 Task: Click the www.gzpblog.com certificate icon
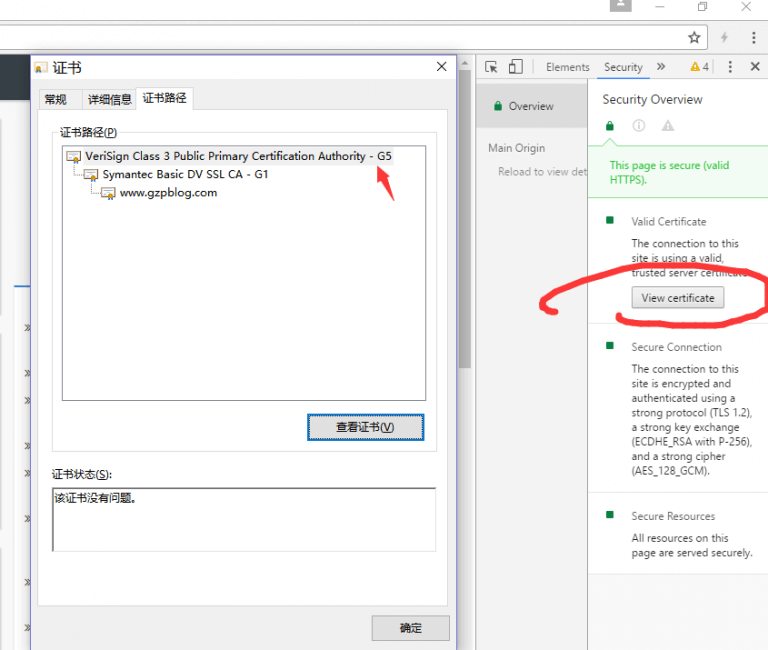tap(108, 193)
